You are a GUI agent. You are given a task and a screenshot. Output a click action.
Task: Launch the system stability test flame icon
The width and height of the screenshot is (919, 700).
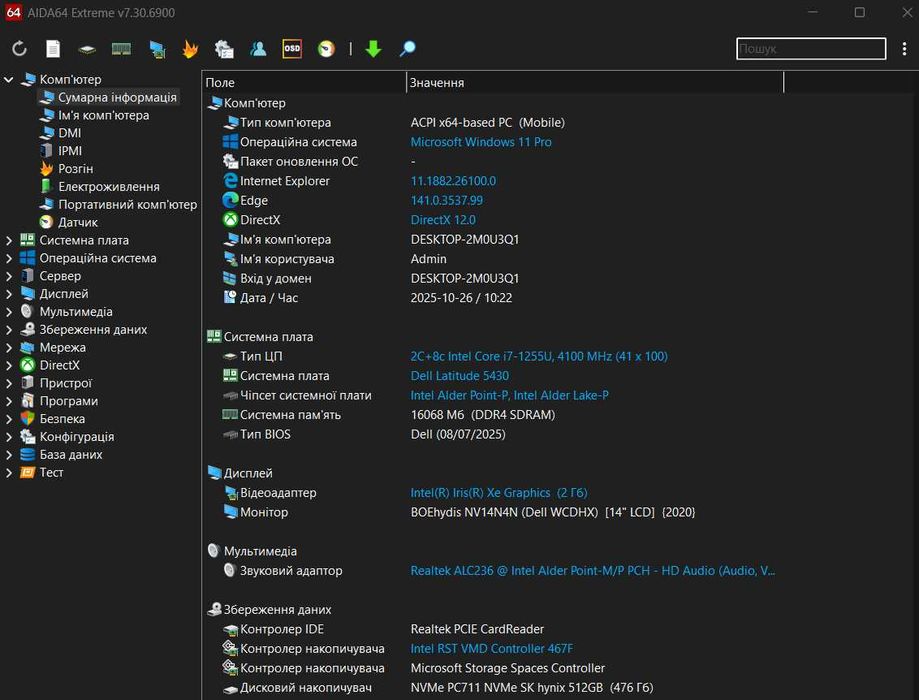click(190, 49)
